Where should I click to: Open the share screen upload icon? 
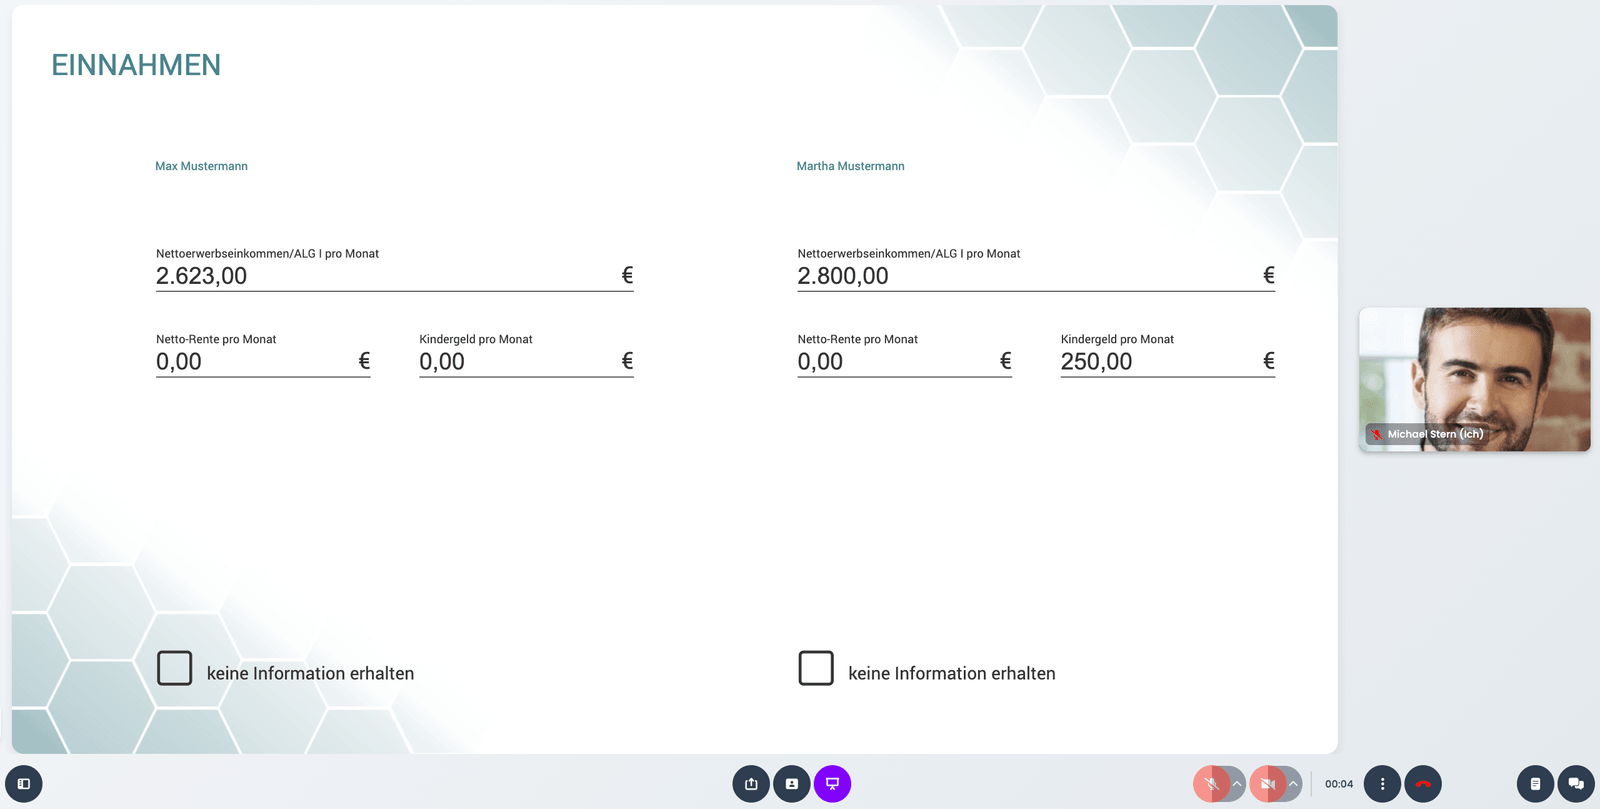tap(751, 784)
